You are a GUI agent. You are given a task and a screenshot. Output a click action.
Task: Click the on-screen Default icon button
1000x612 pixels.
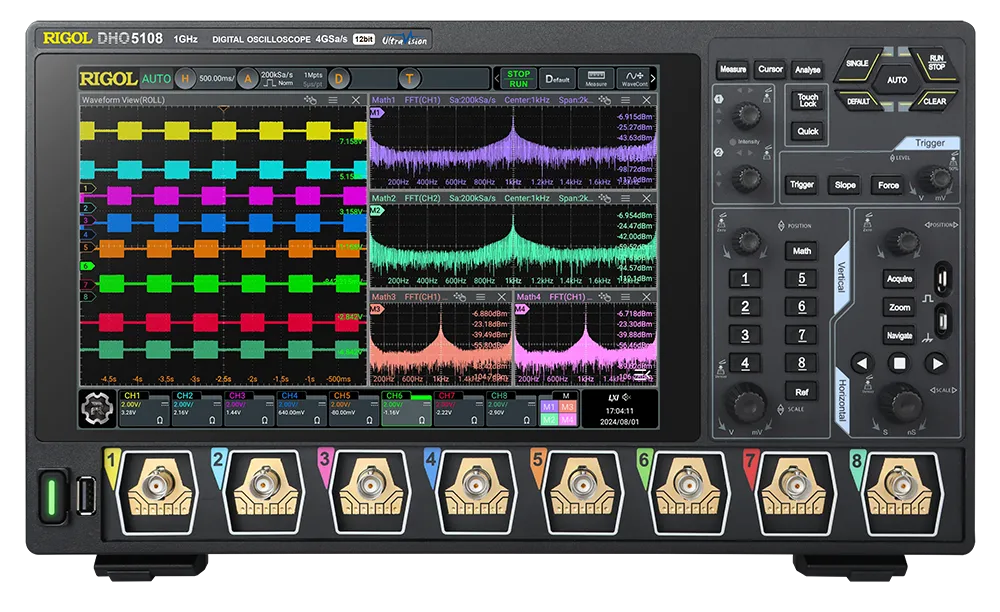click(557, 78)
